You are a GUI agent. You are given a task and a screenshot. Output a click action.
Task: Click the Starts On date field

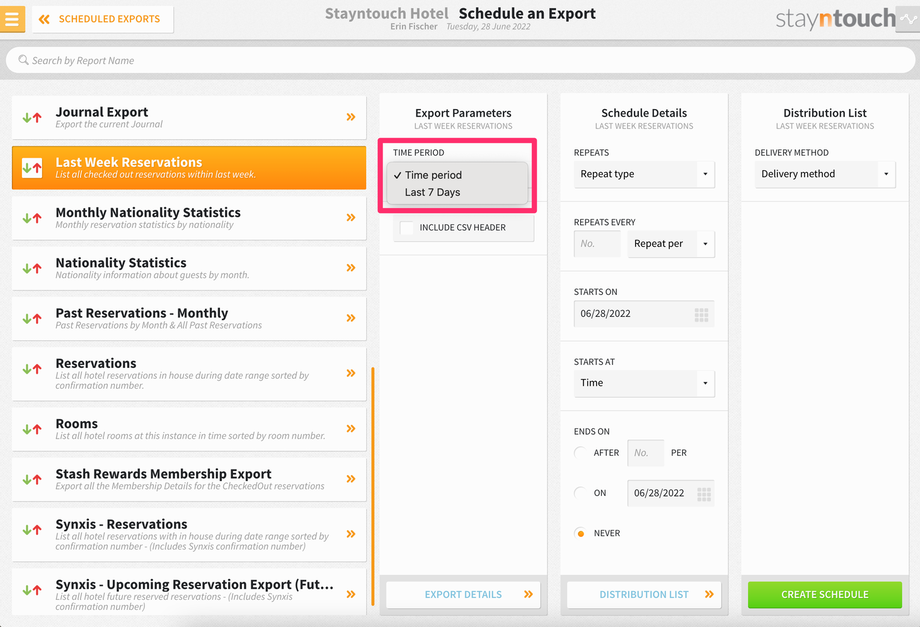[x=644, y=314]
